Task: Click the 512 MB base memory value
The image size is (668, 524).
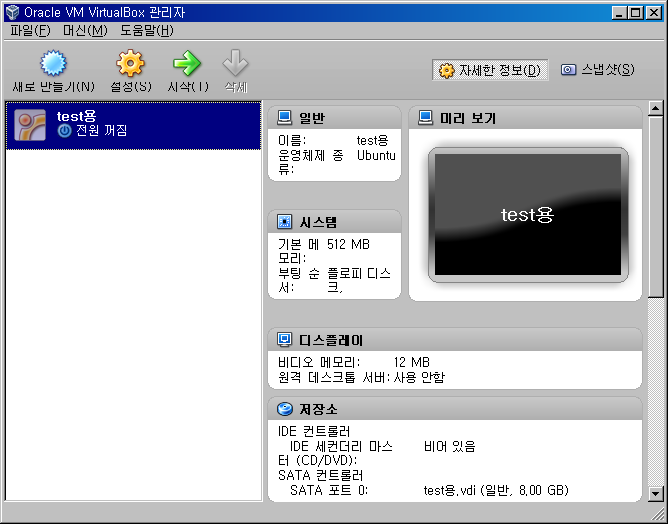Action: [x=348, y=244]
